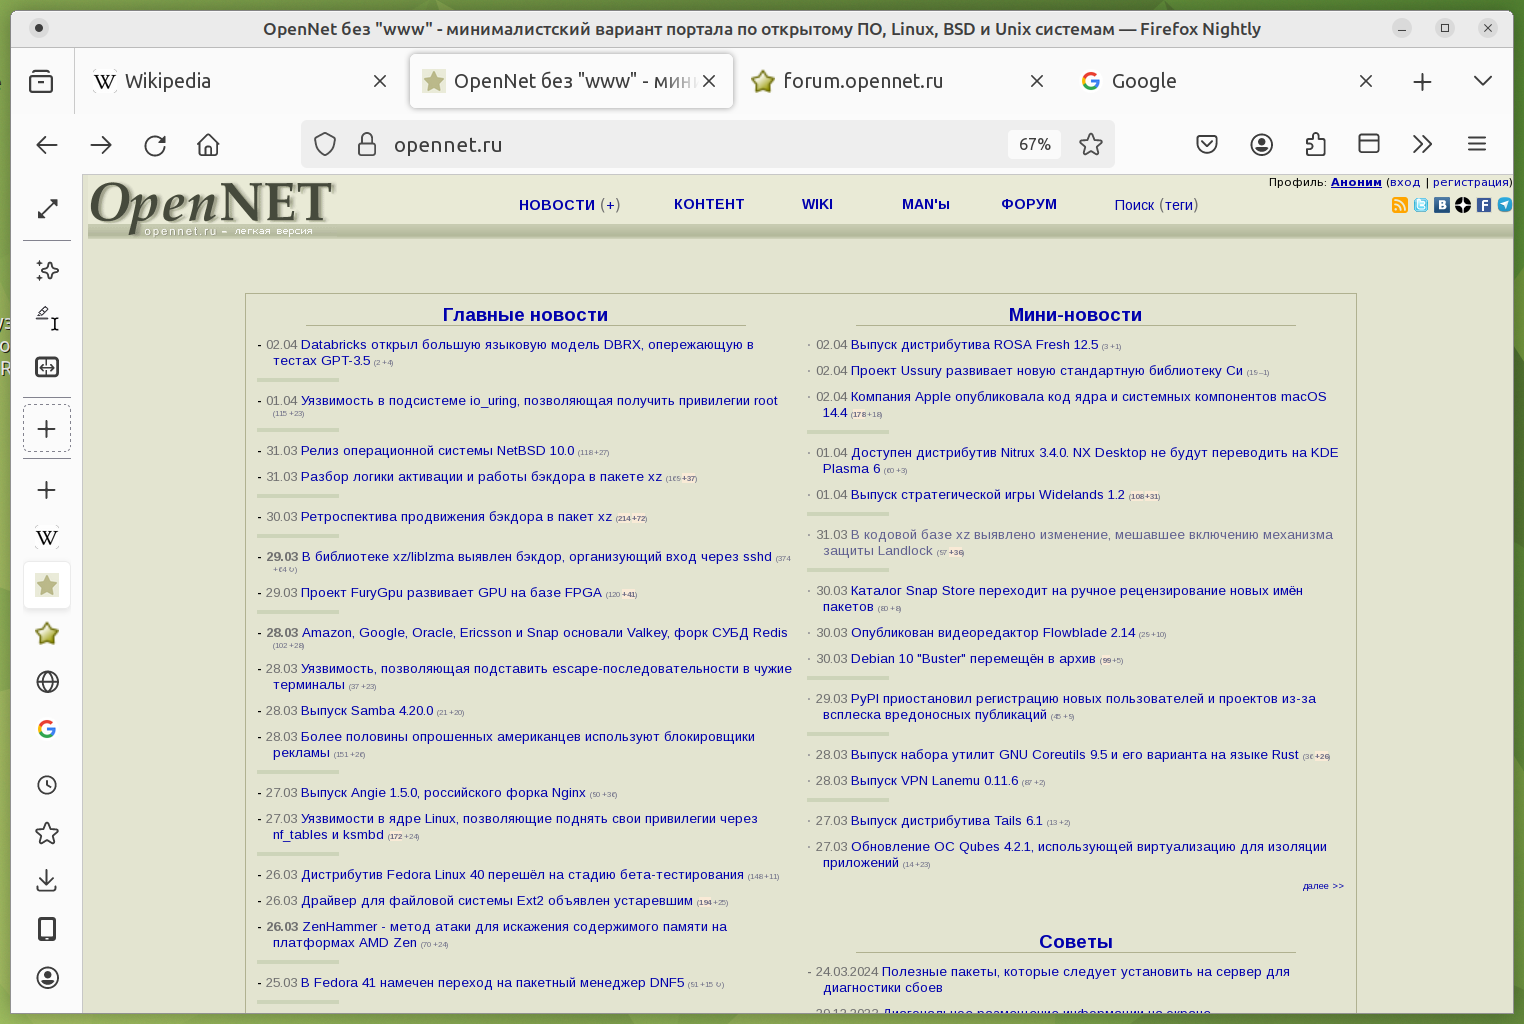Open OpenNet's Twitter page icon

coord(1421,205)
